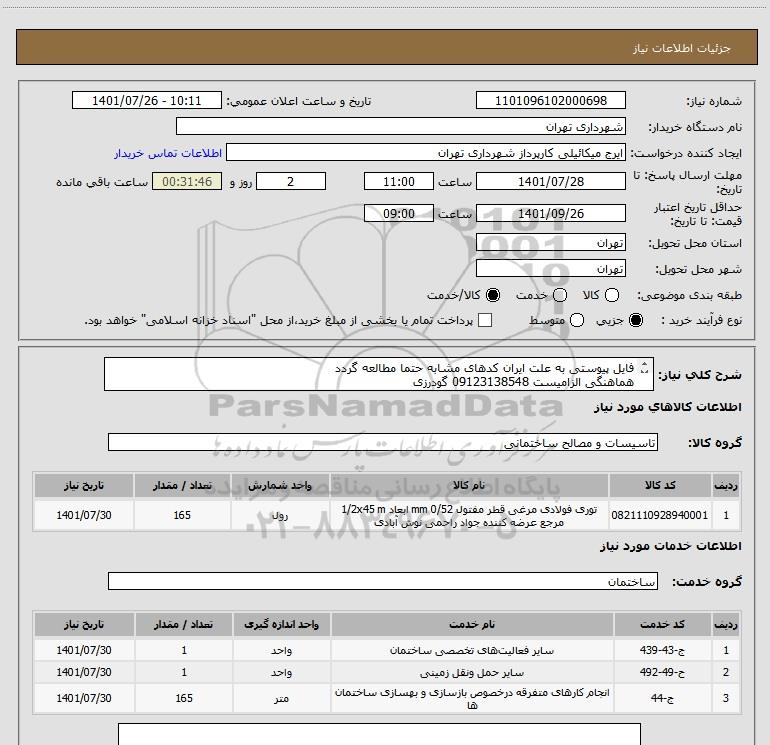Select goods code 0821110928940001 cell
Viewport: 770px width, 745px height.
(660, 515)
